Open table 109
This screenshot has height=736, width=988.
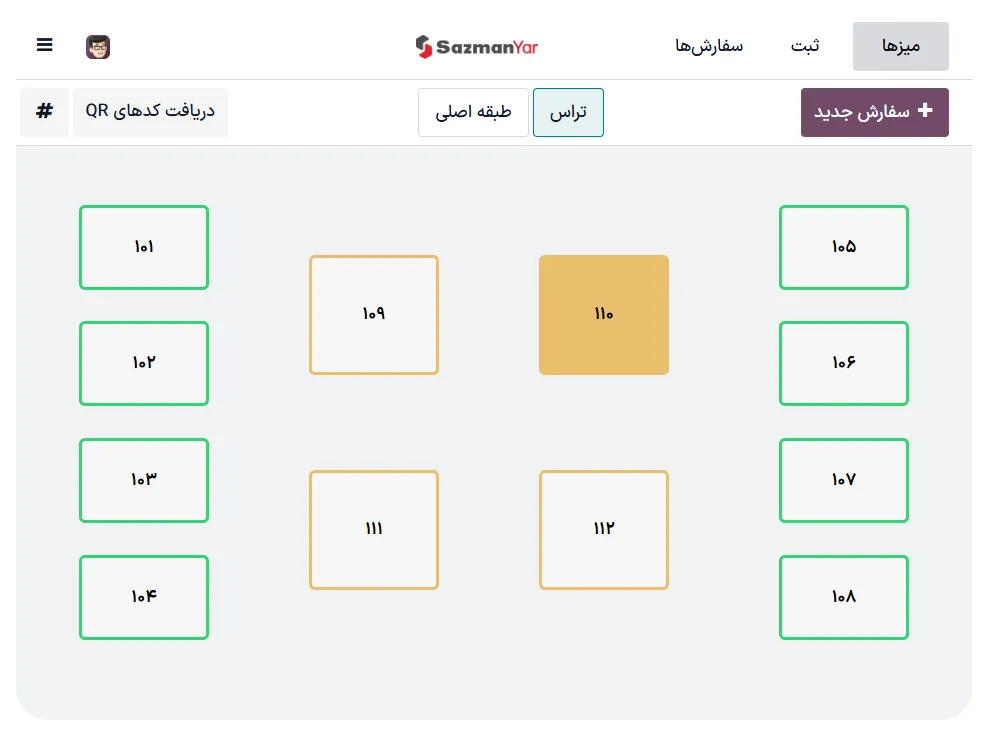(373, 315)
